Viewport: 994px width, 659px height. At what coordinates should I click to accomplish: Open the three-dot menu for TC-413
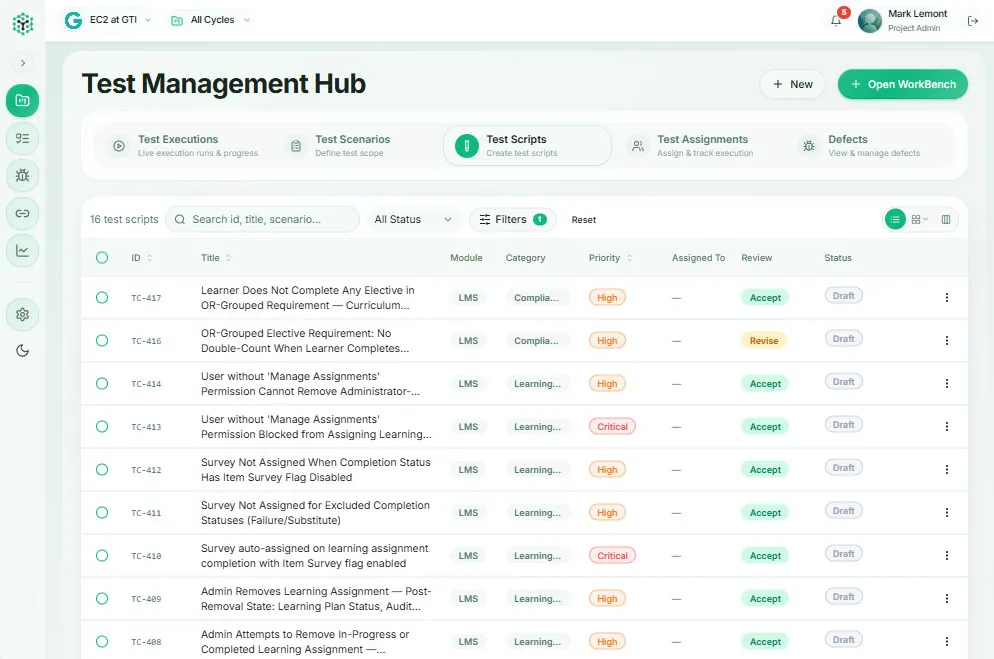click(946, 426)
